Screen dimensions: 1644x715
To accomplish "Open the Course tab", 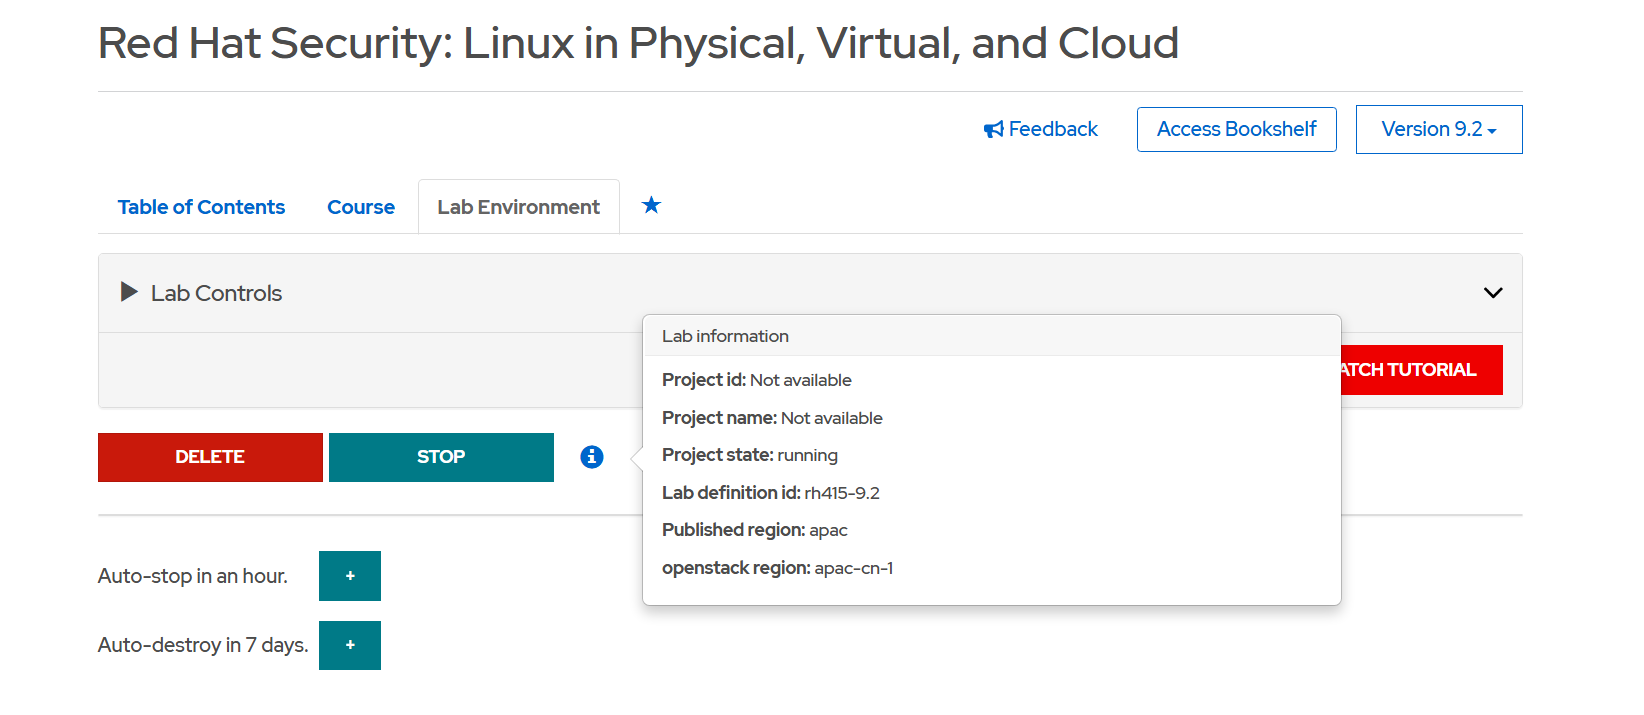I will 361,207.
